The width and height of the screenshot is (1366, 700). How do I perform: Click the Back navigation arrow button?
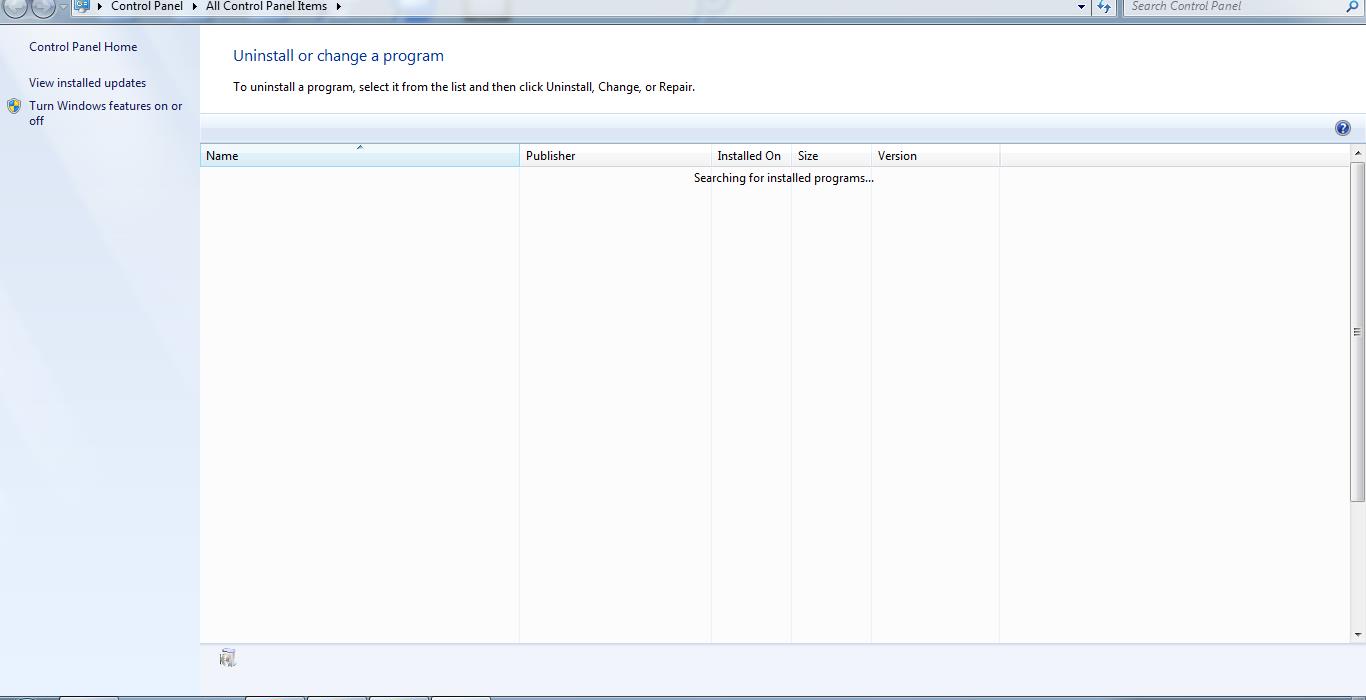click(15, 8)
